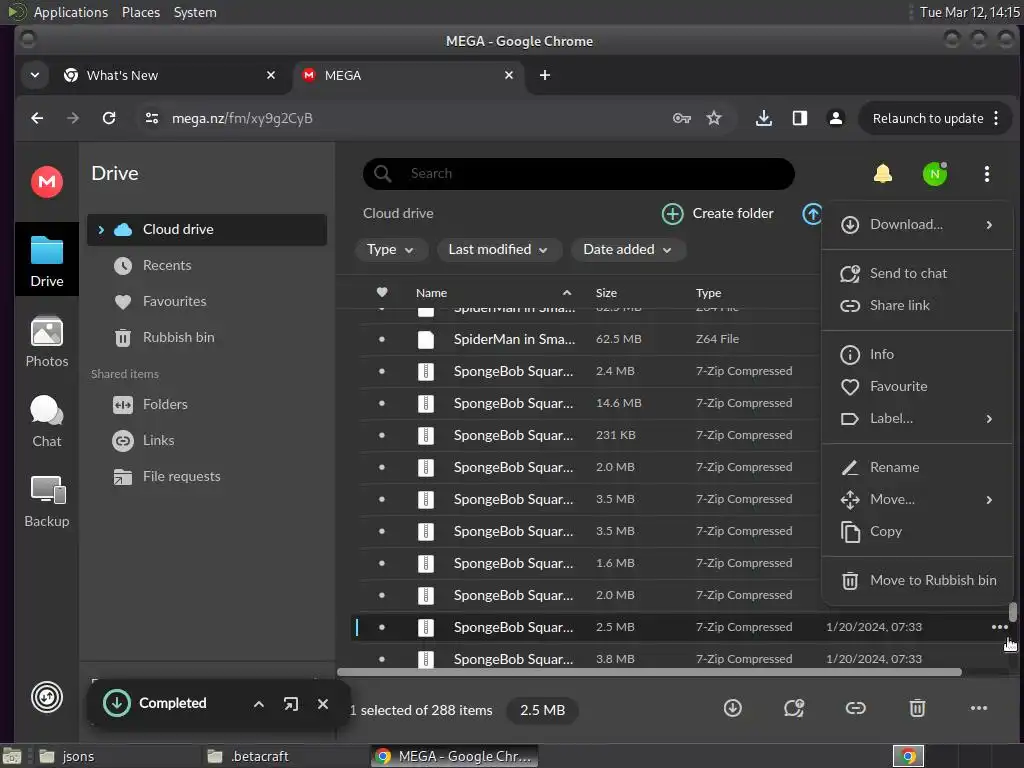Open File requests in sidebar
This screenshot has width=1024, height=768.
pos(206,477)
